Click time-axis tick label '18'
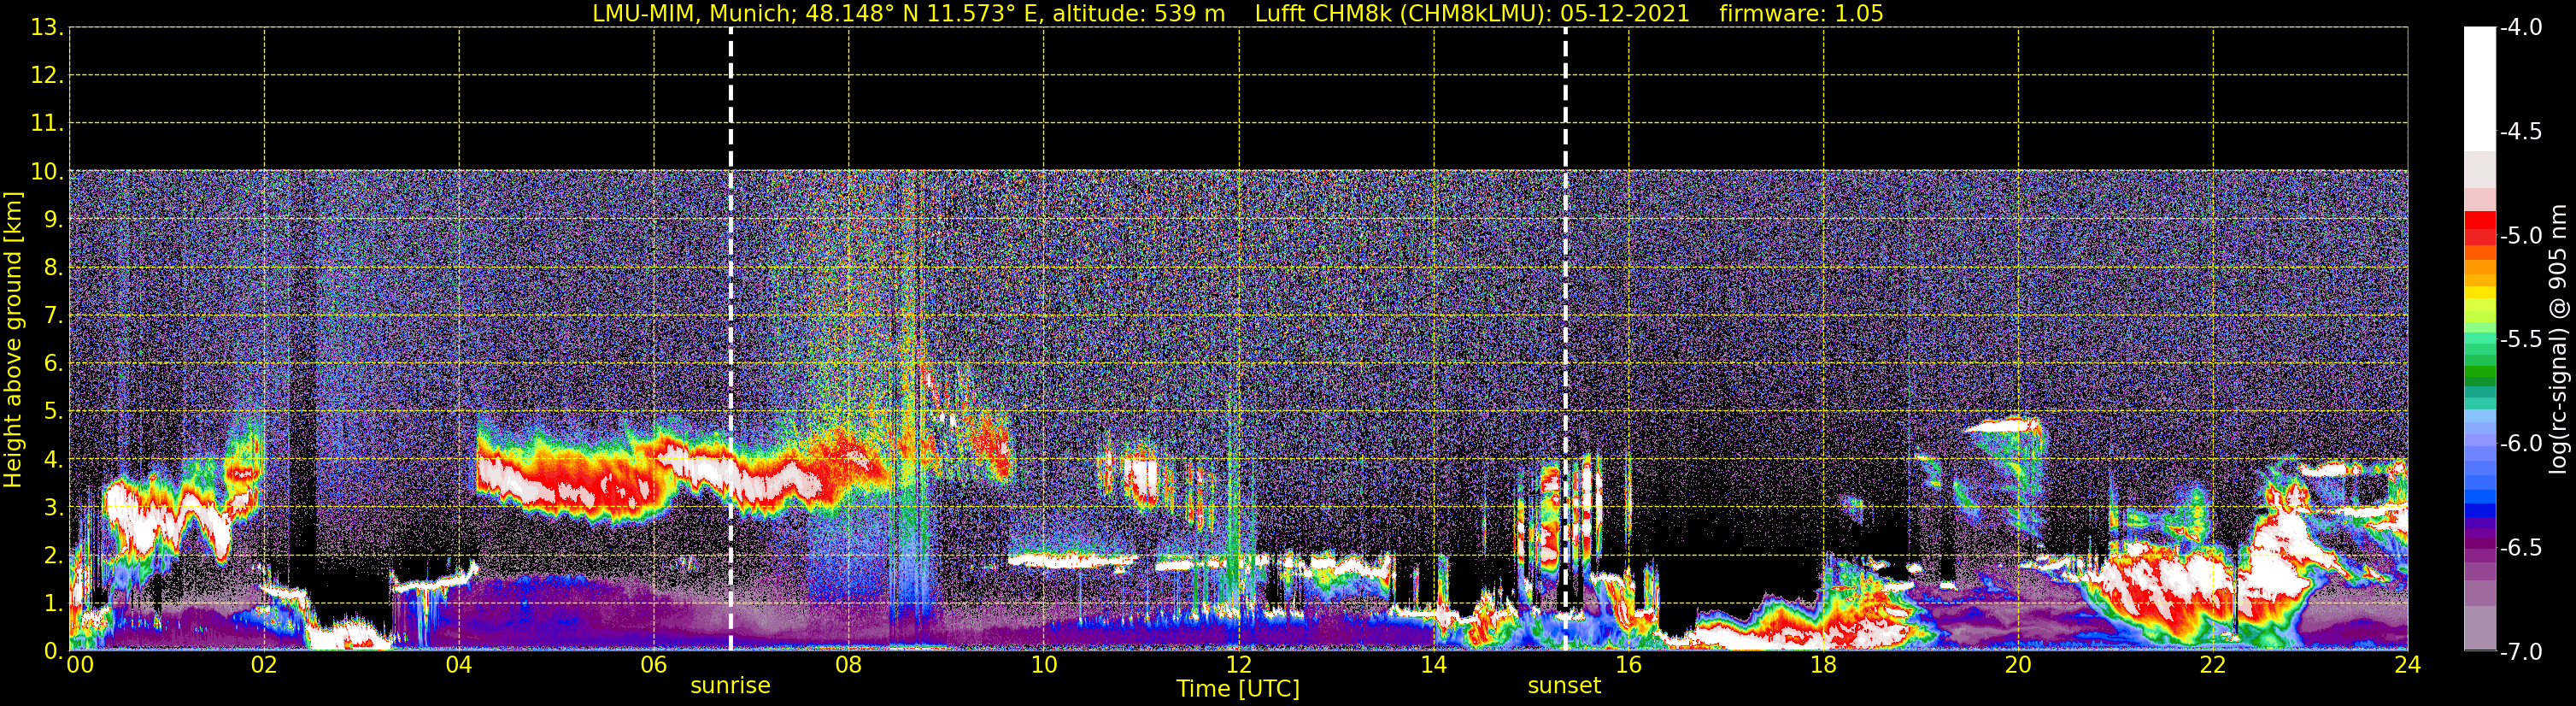The height and width of the screenshot is (706, 2576). point(1824,666)
